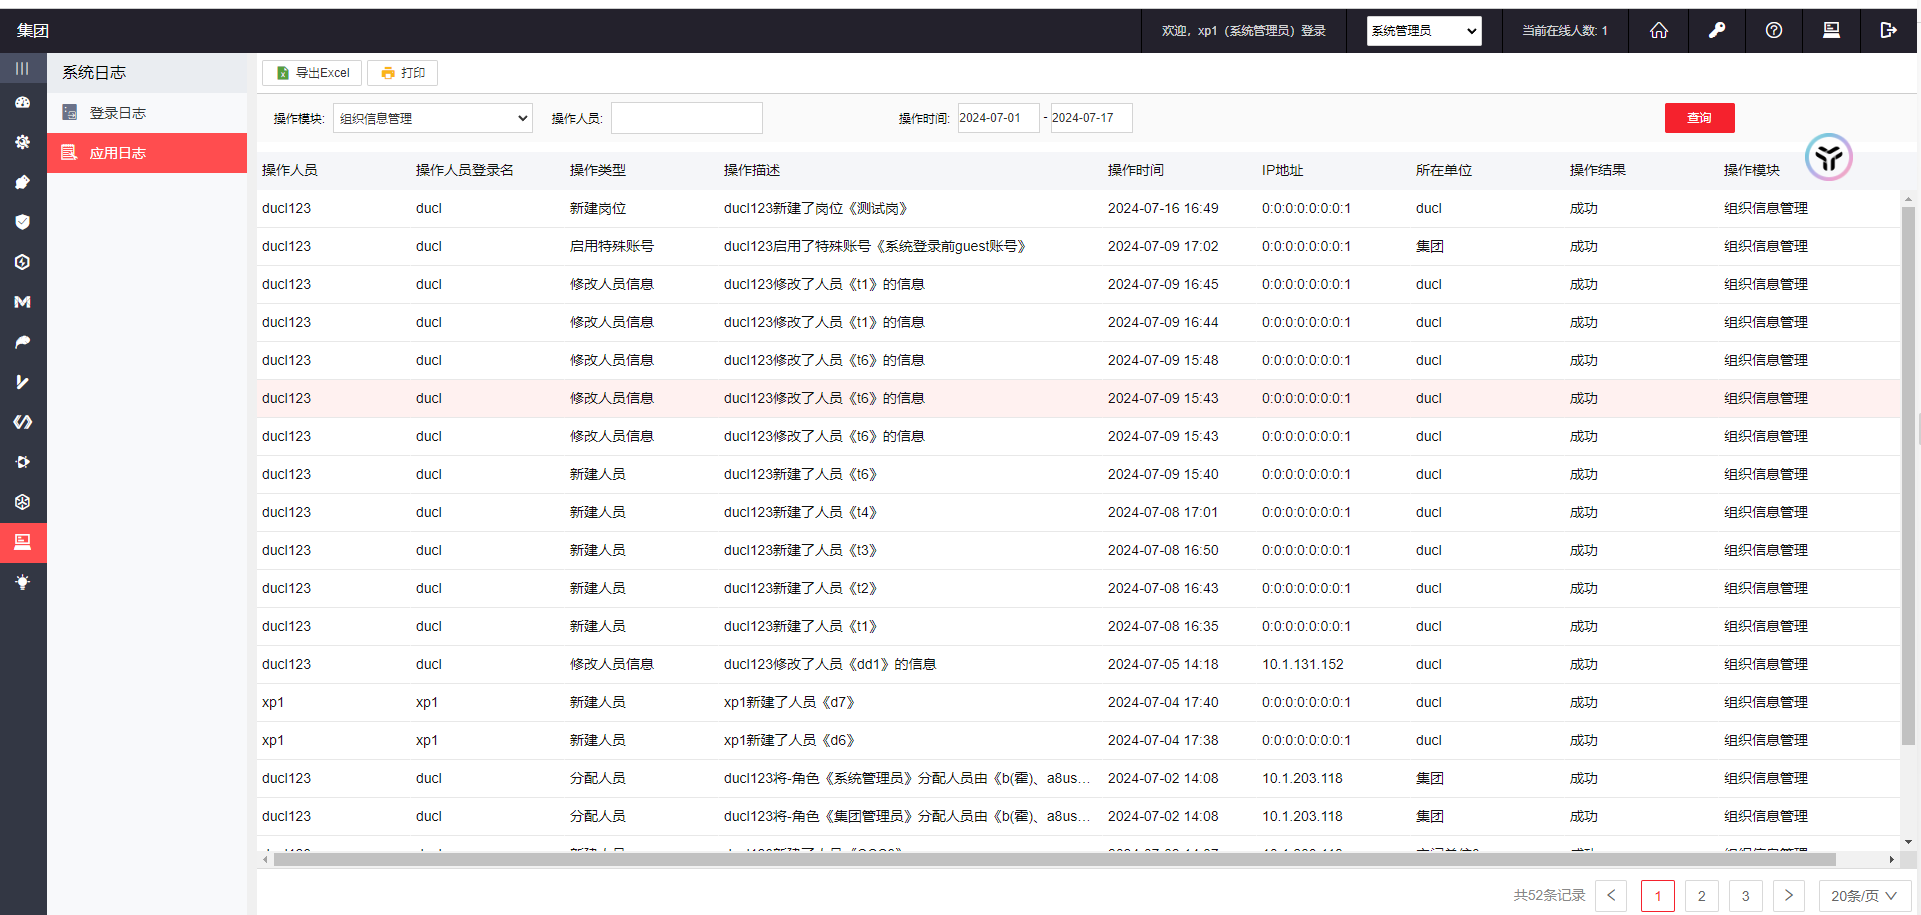This screenshot has height=915, width=1921.
Task: Click the lightbulb icon in left sidebar
Action: coord(22,582)
